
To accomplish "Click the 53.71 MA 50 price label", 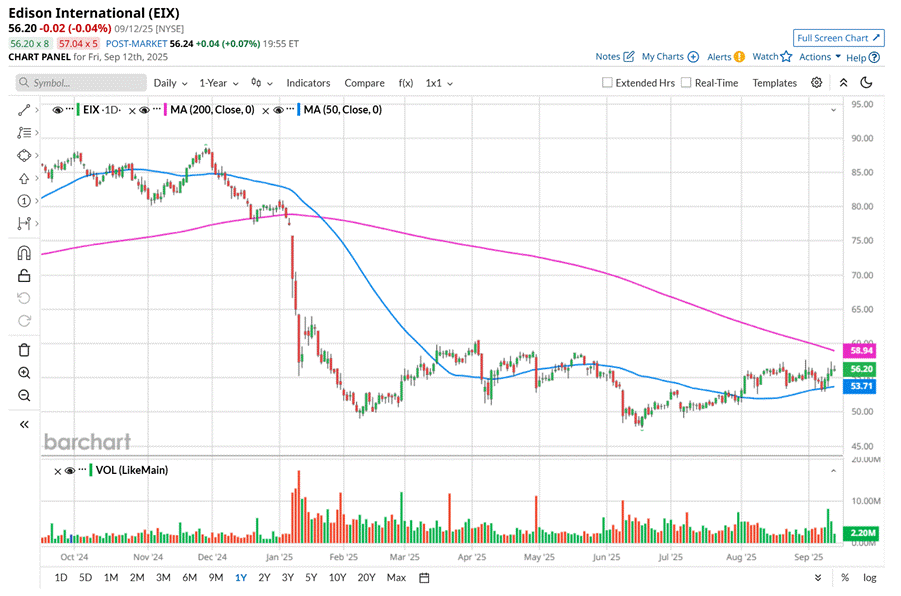I will tap(860, 386).
